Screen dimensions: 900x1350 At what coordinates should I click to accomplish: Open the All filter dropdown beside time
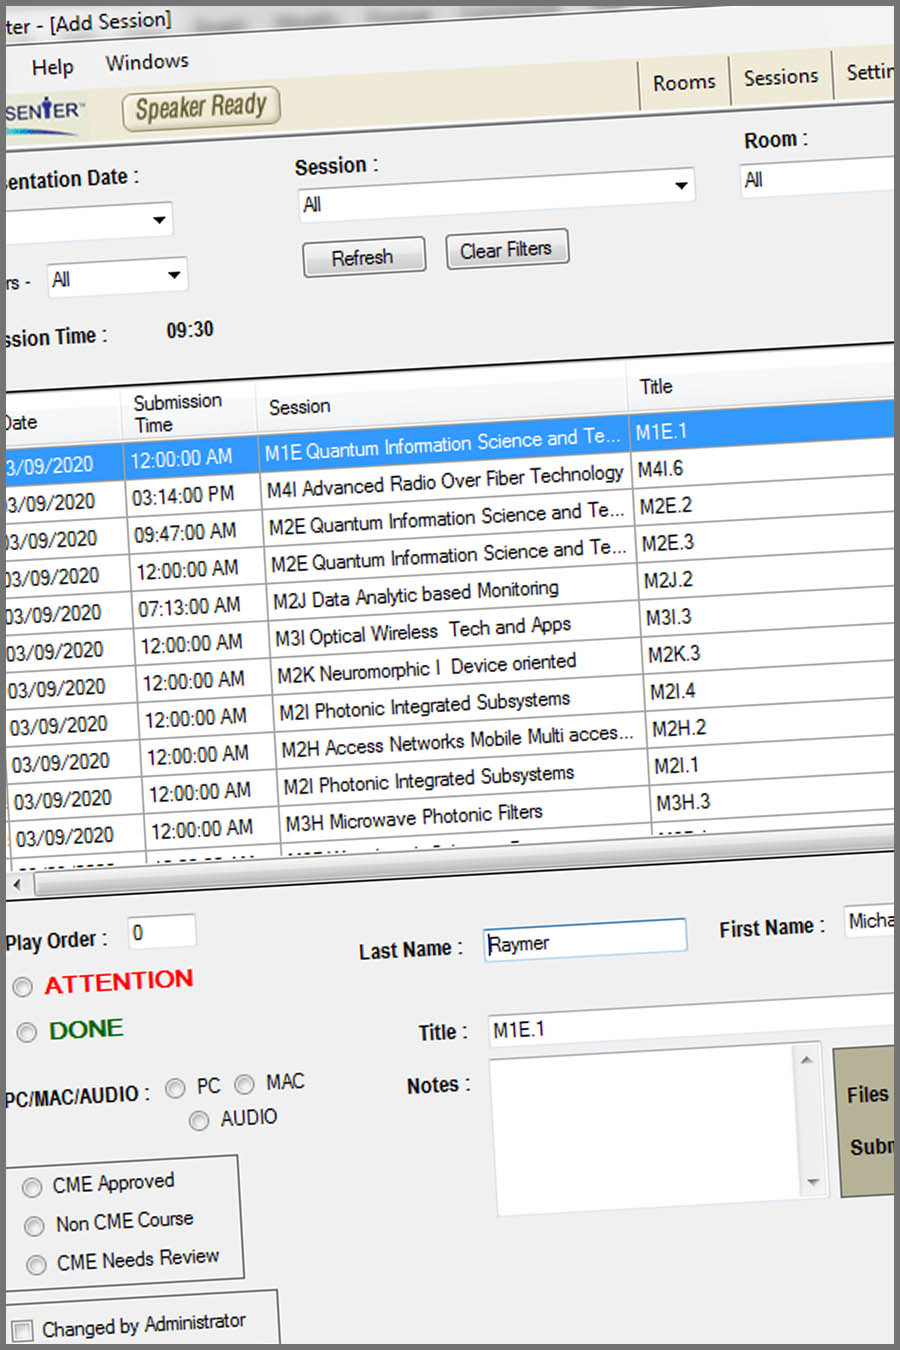pos(174,275)
